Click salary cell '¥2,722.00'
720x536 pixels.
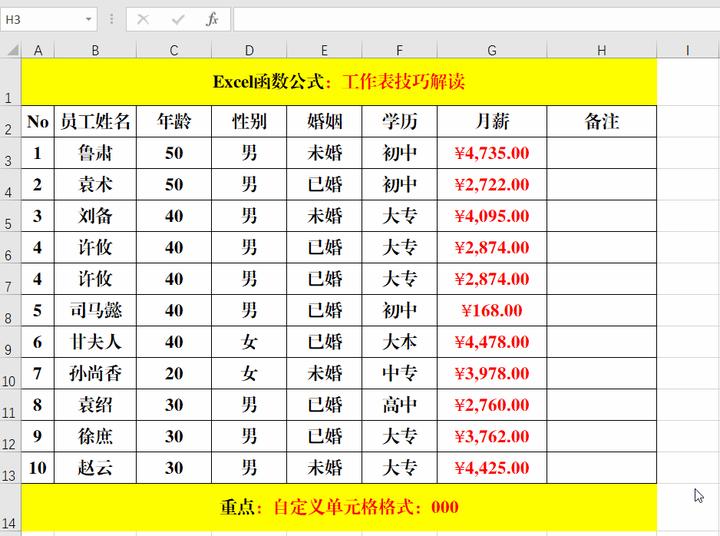pyautogui.click(x=492, y=184)
